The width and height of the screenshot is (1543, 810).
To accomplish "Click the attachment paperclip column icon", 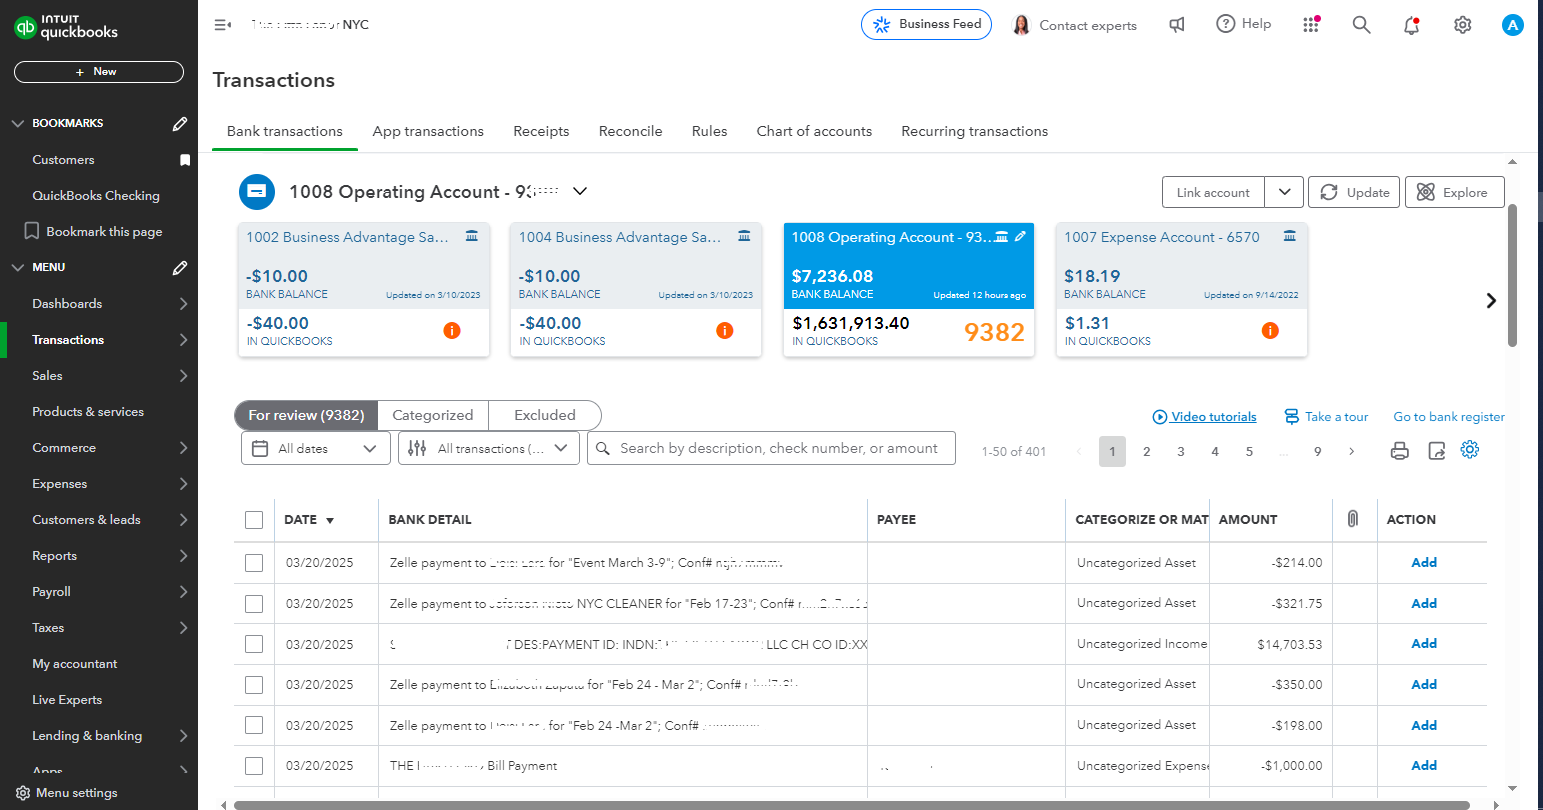I will (x=1353, y=519).
